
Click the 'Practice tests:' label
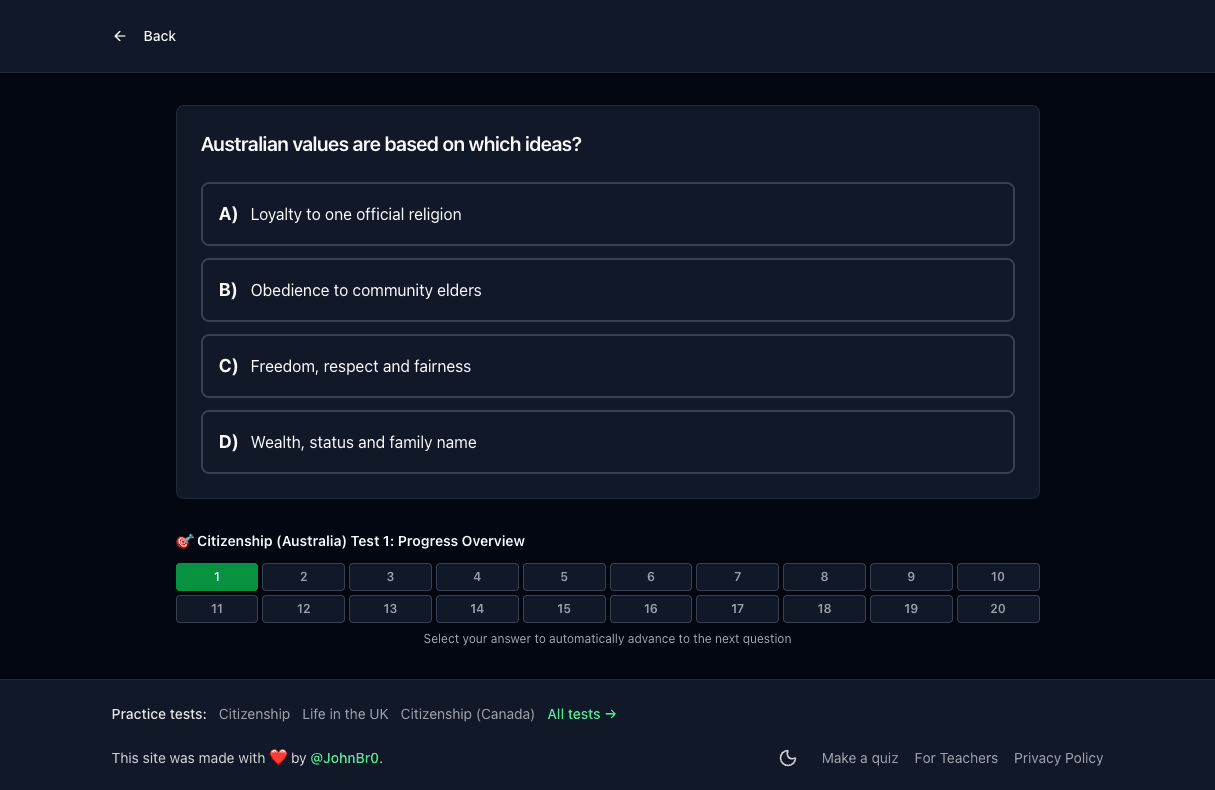click(x=159, y=714)
